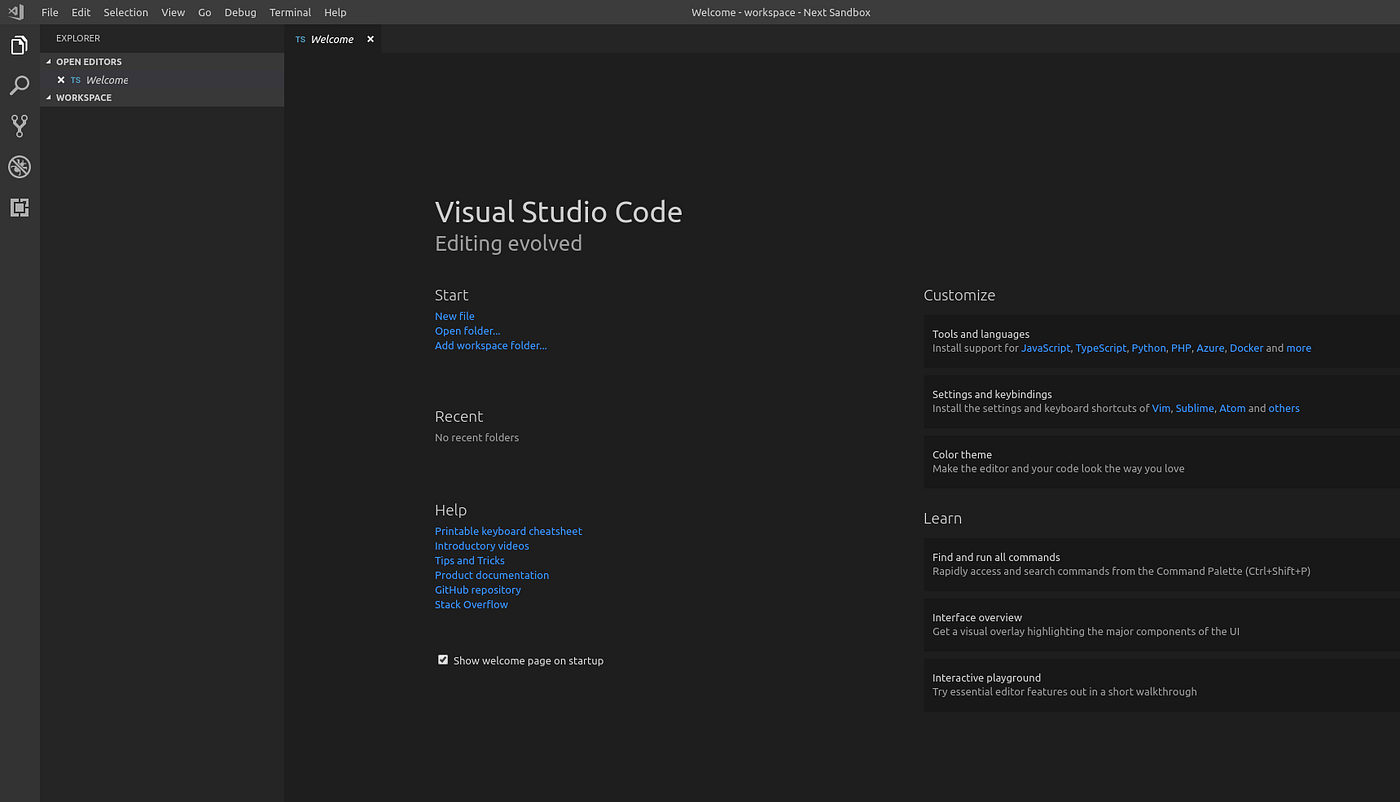Click the New file link under Start
Viewport: 1400px width, 802px height.
click(454, 315)
